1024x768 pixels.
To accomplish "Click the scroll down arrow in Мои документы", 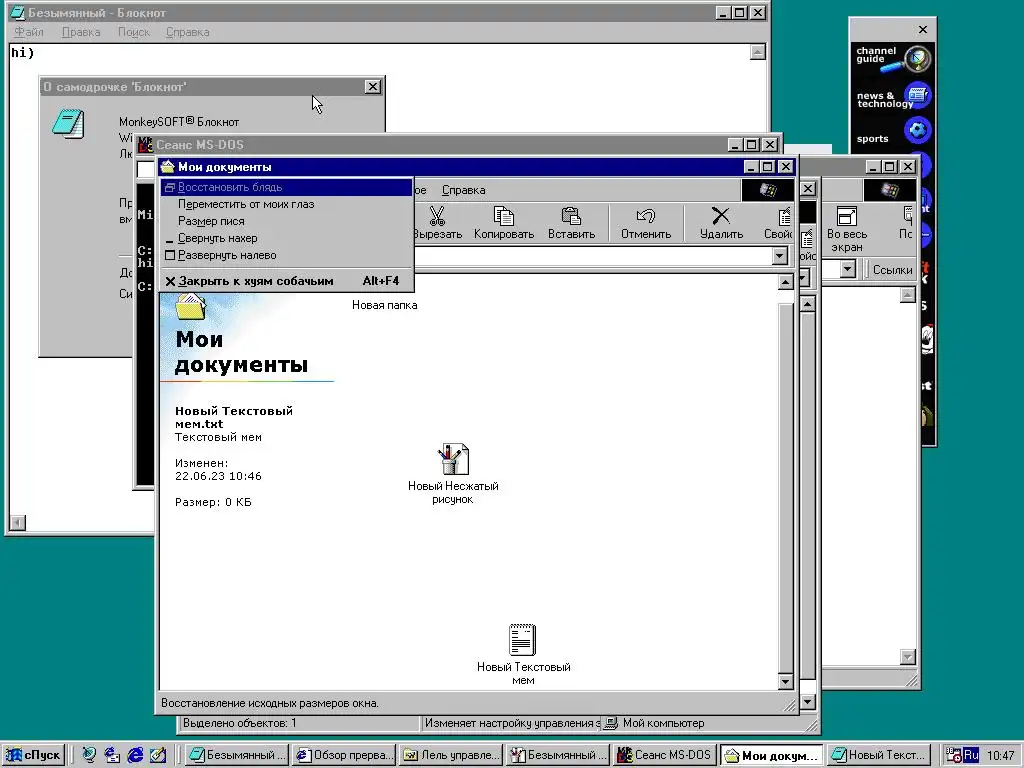I will [x=785, y=682].
